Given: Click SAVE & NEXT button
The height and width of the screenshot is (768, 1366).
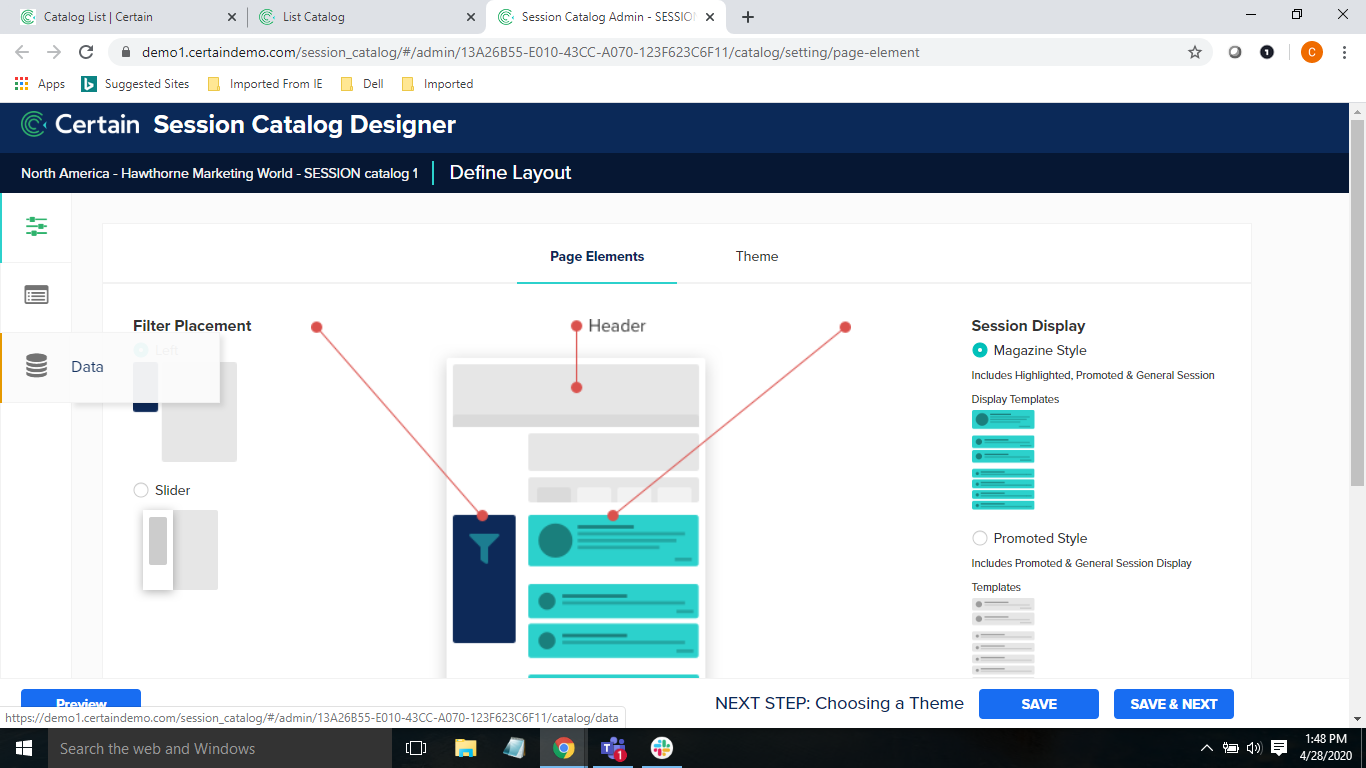Looking at the screenshot, I should click(1174, 704).
